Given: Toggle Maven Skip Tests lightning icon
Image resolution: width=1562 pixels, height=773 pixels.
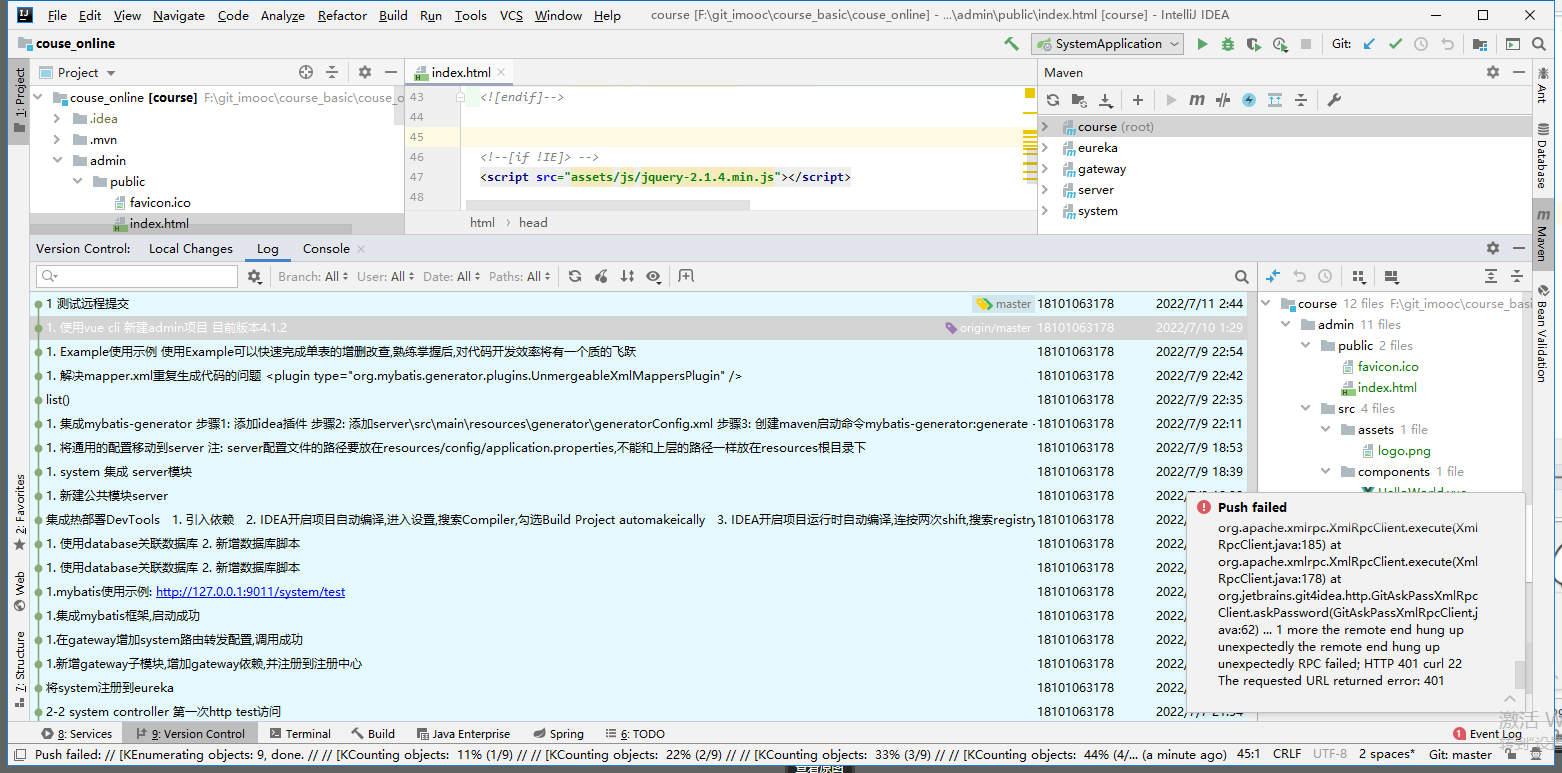Looking at the screenshot, I should pos(1249,100).
